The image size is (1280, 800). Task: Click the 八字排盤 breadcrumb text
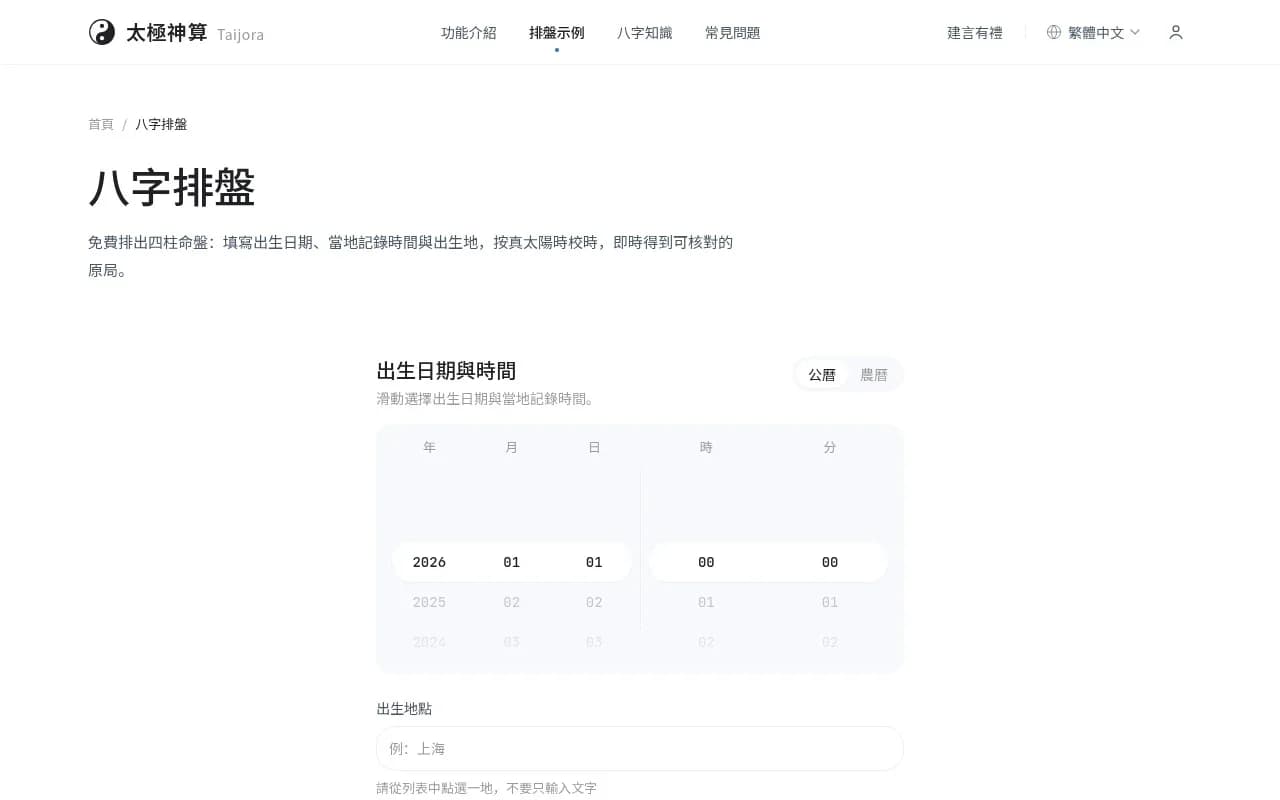point(161,124)
